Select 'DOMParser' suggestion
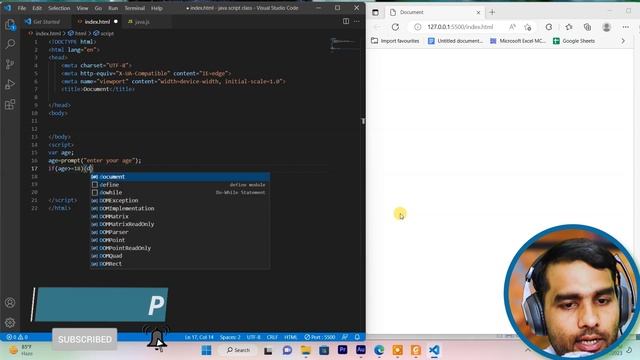 coord(180,232)
